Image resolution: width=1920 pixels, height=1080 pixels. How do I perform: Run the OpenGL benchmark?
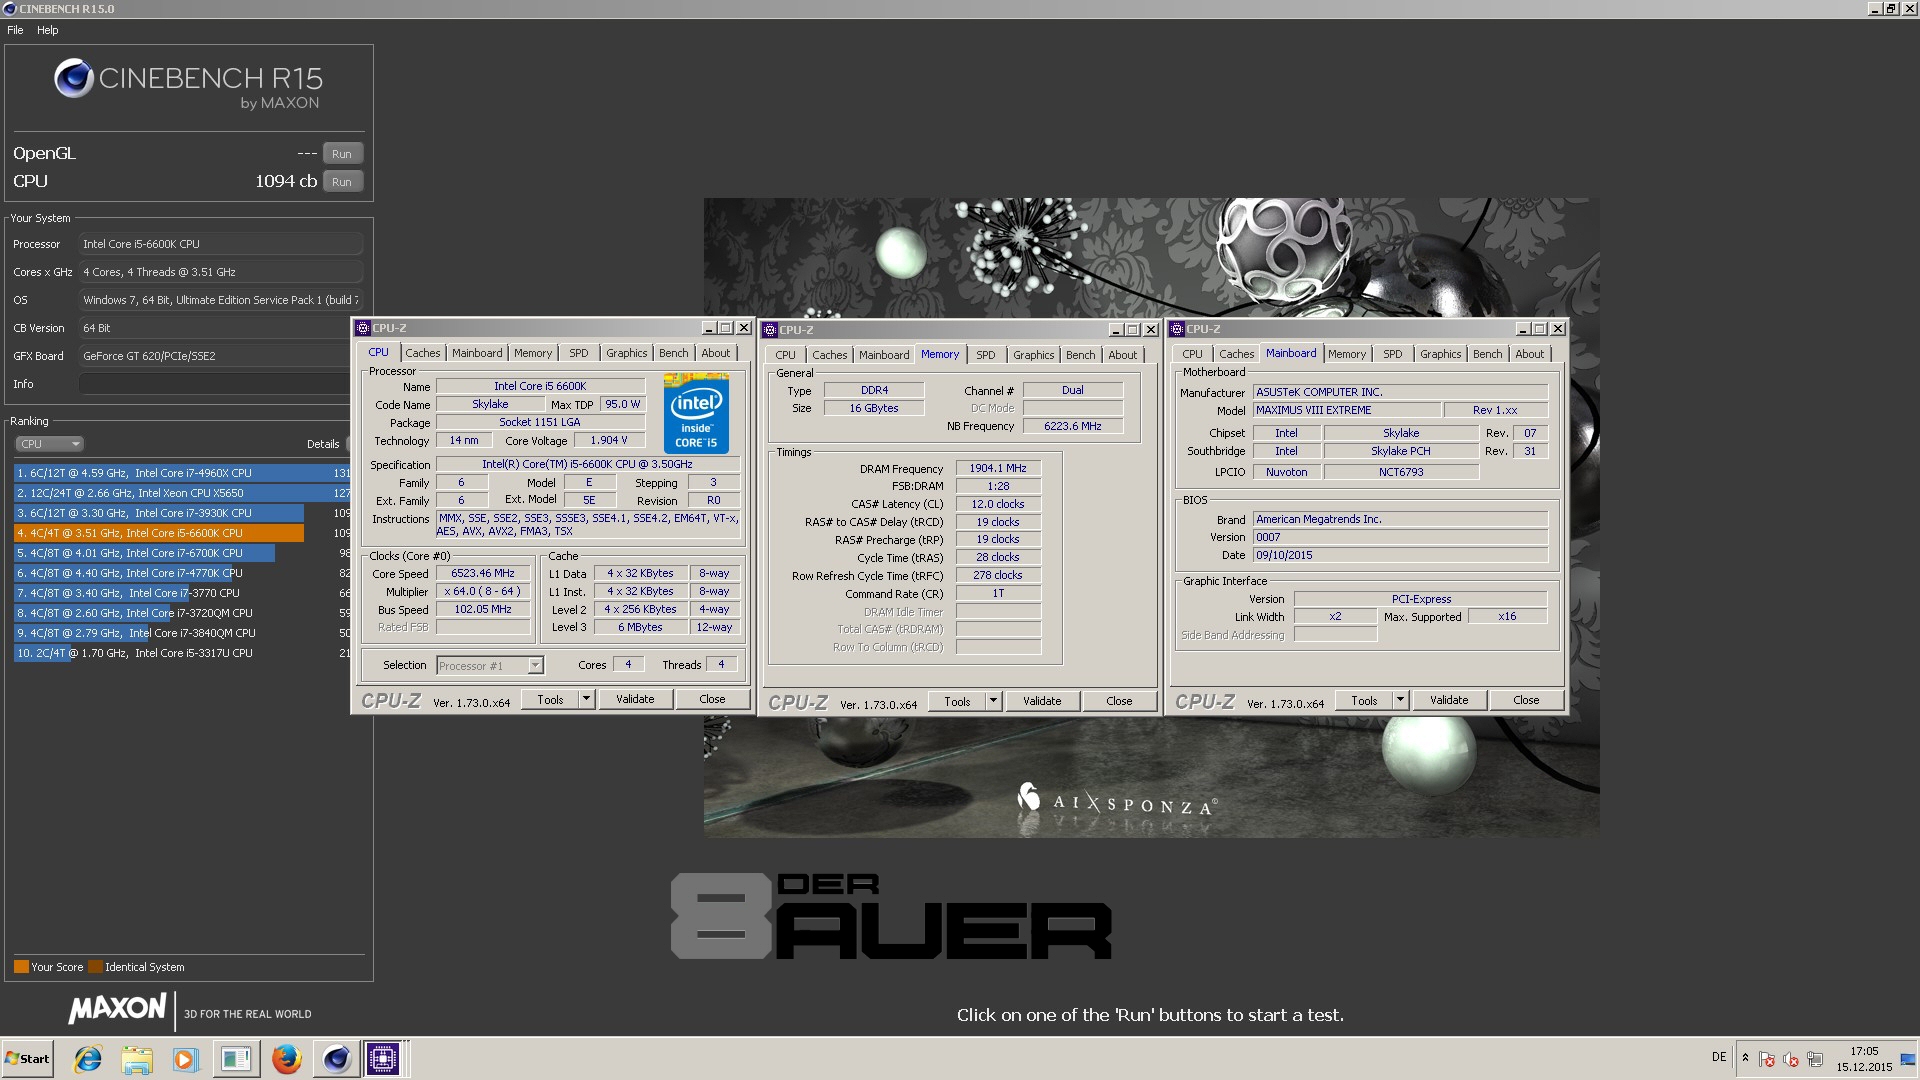[342, 154]
